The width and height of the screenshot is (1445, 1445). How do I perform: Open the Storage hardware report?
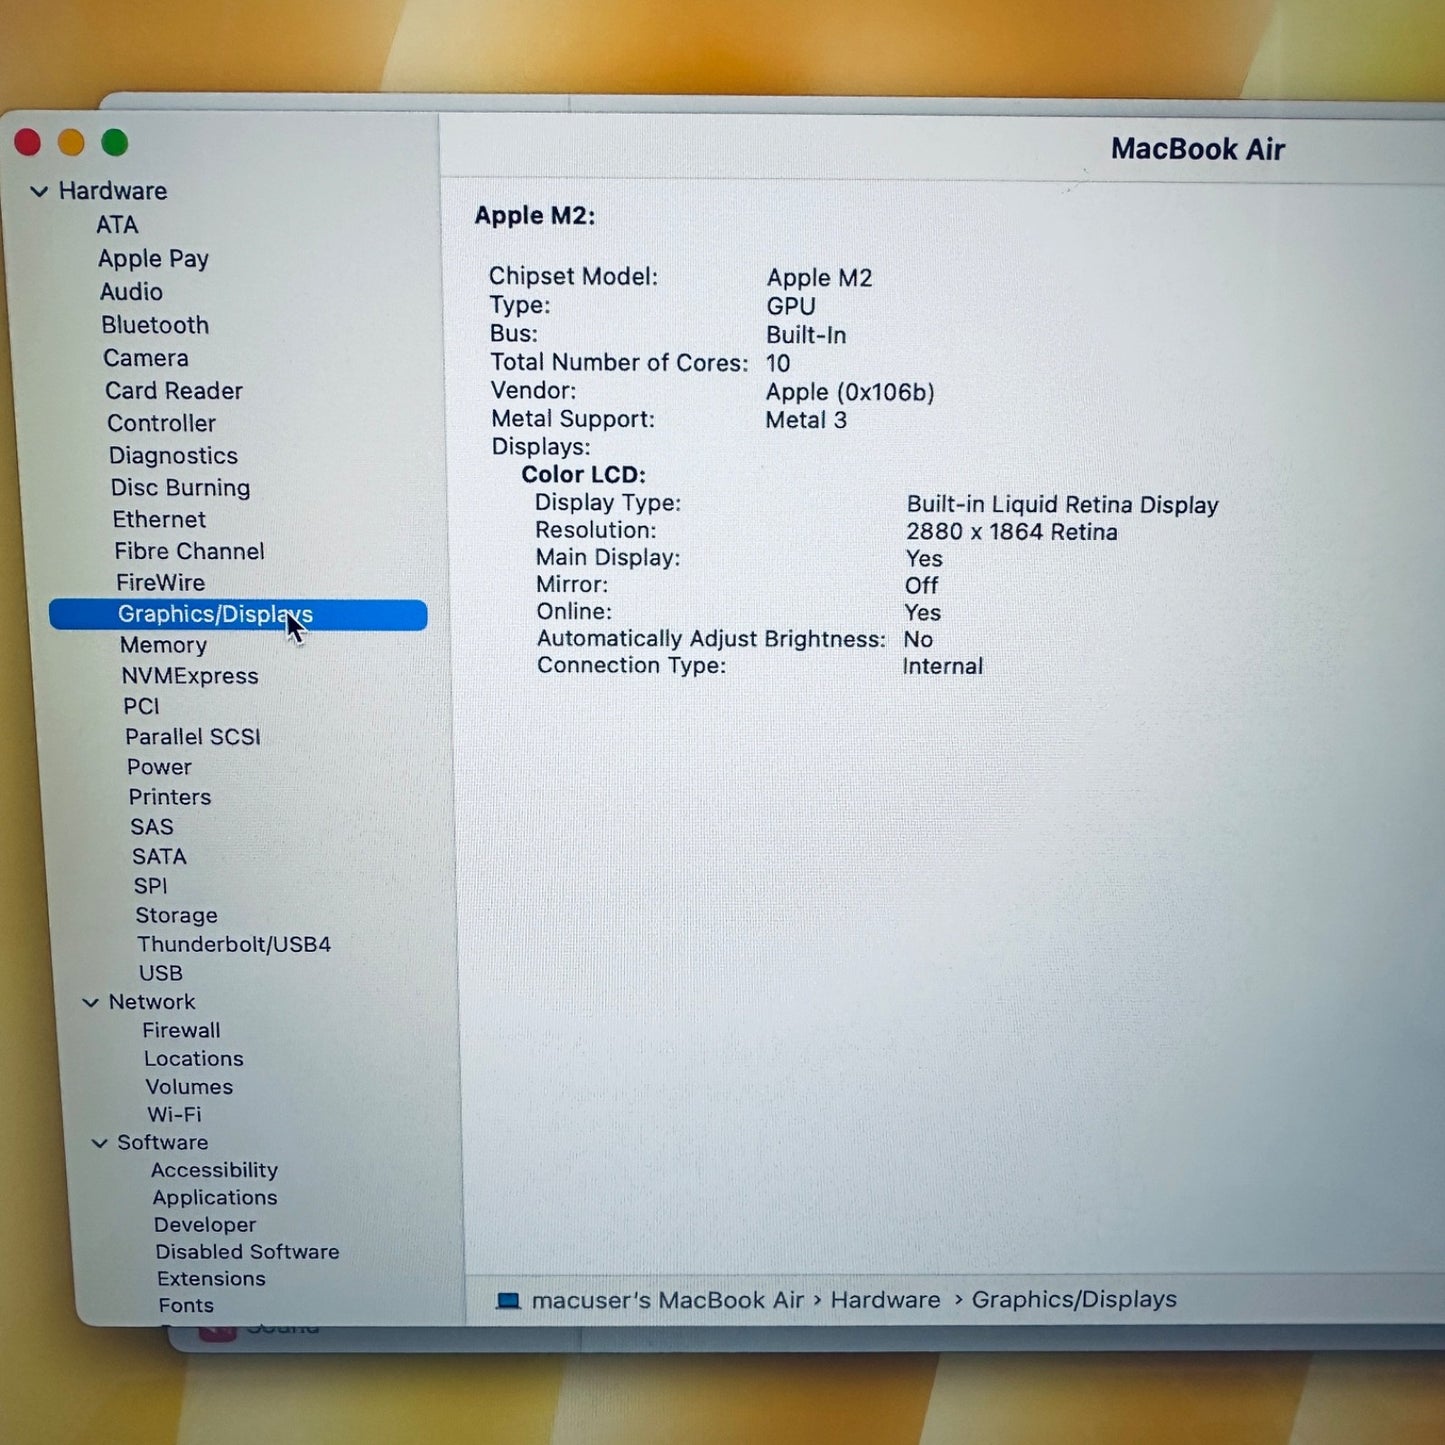[x=176, y=915]
